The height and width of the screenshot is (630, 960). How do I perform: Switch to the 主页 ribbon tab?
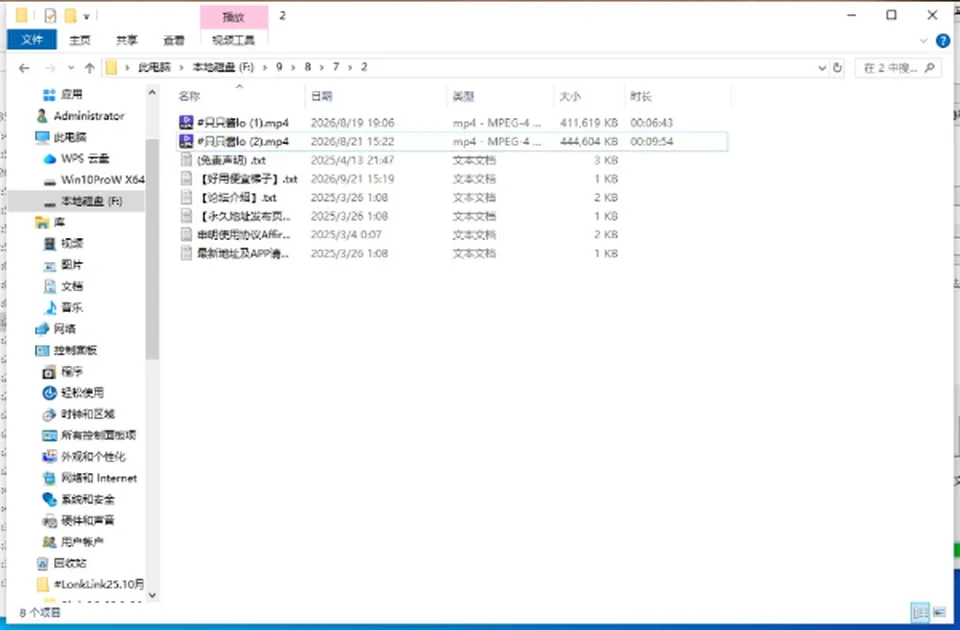point(80,40)
